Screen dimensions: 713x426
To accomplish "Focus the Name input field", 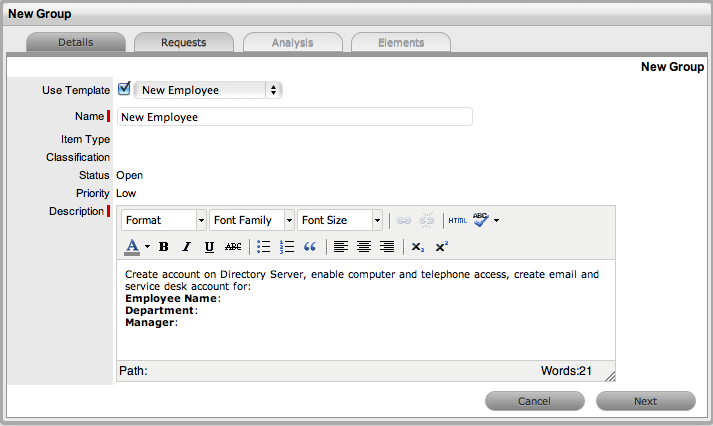I will coord(295,117).
